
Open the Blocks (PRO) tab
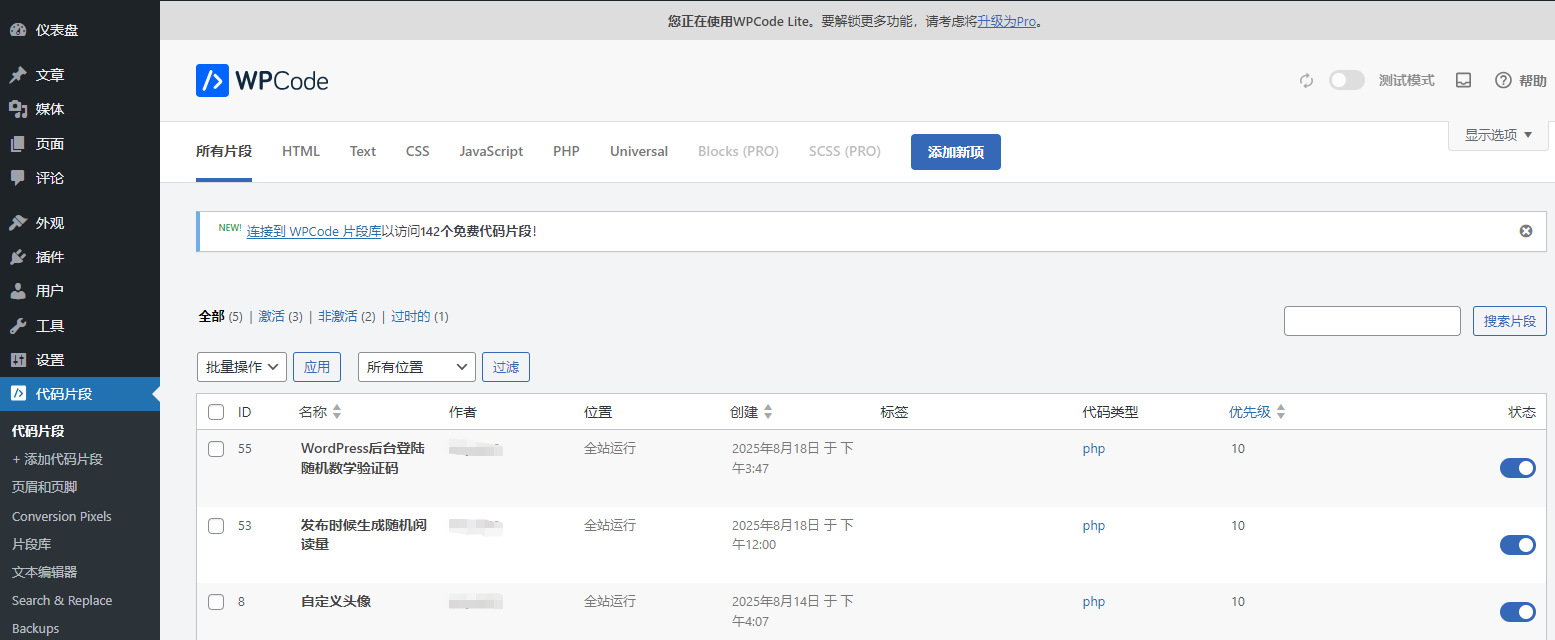[x=738, y=152]
